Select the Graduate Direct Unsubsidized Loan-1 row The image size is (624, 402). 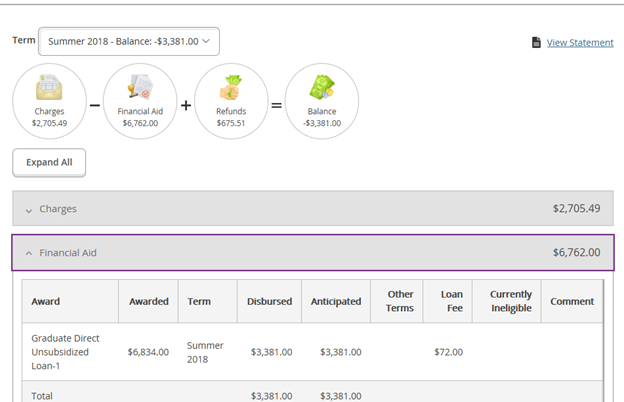click(x=313, y=352)
